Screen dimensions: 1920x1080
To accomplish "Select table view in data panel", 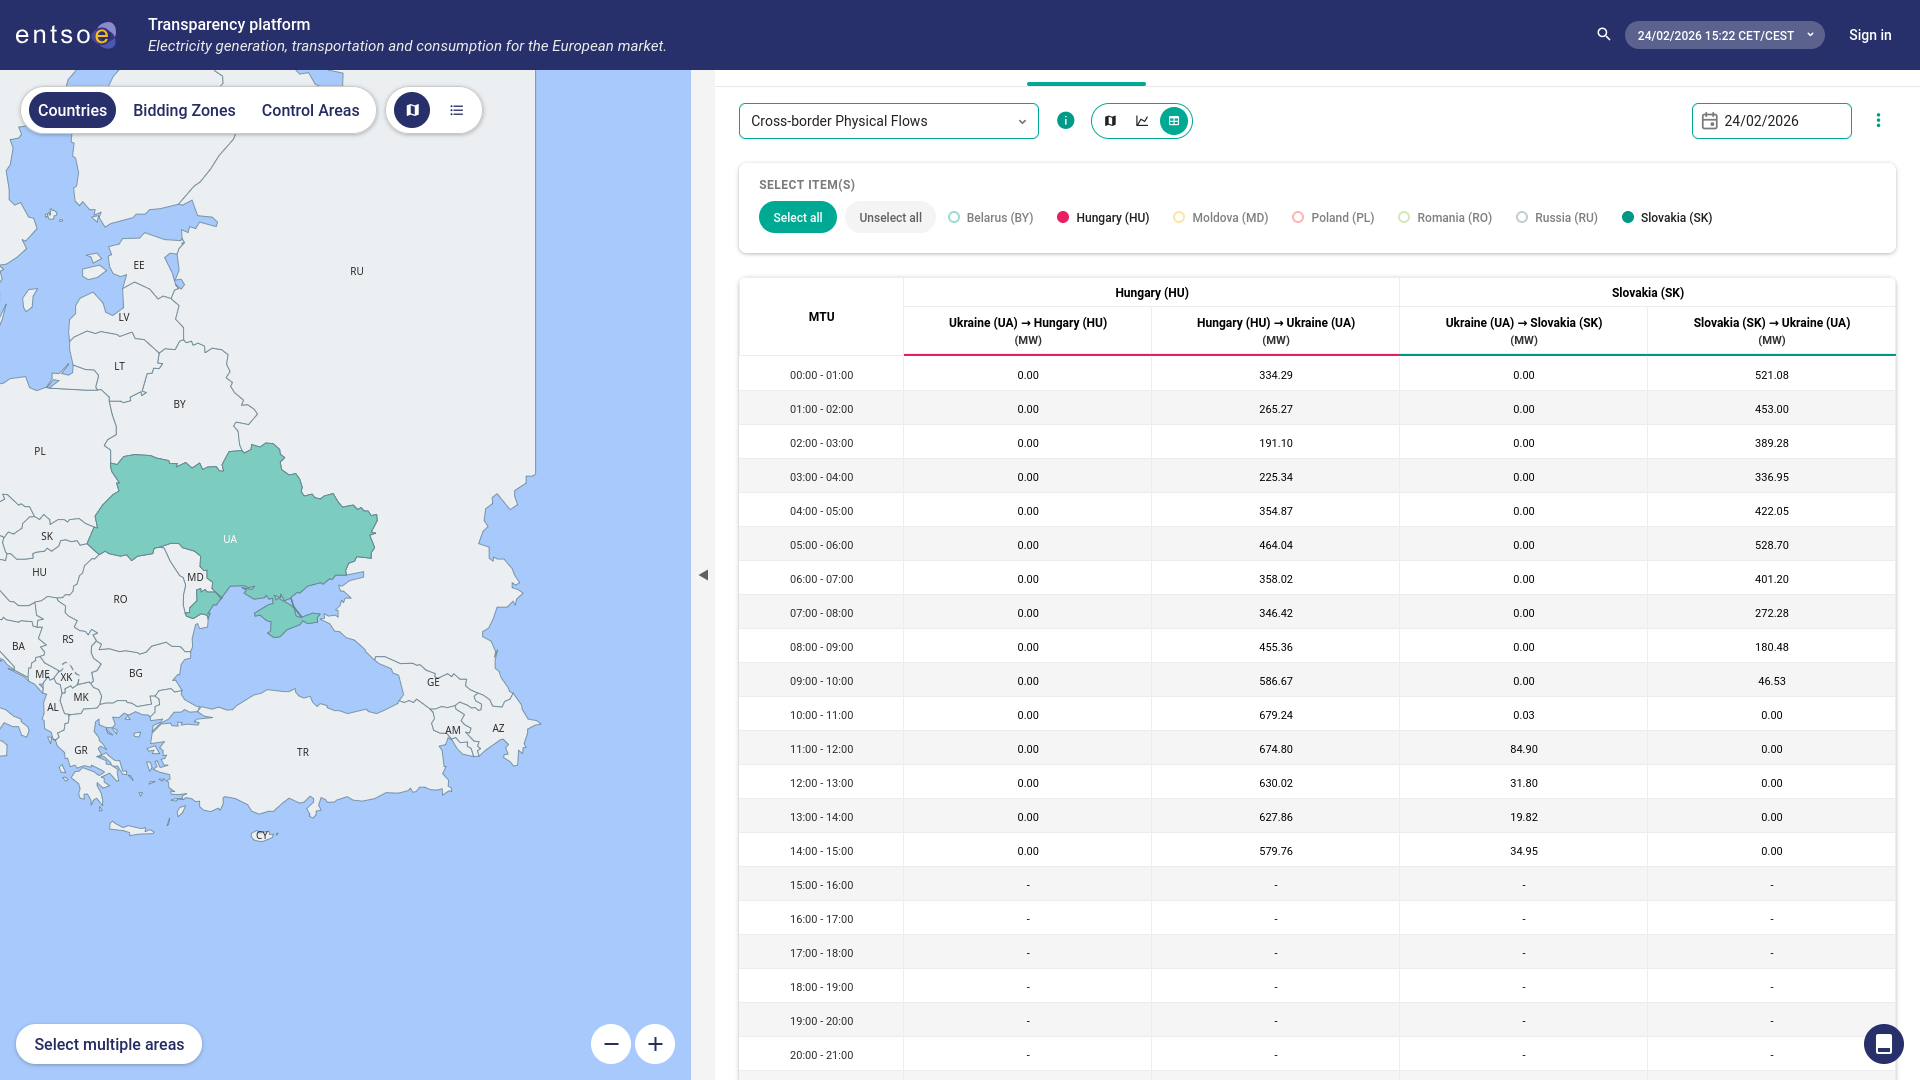I will pos(1174,121).
